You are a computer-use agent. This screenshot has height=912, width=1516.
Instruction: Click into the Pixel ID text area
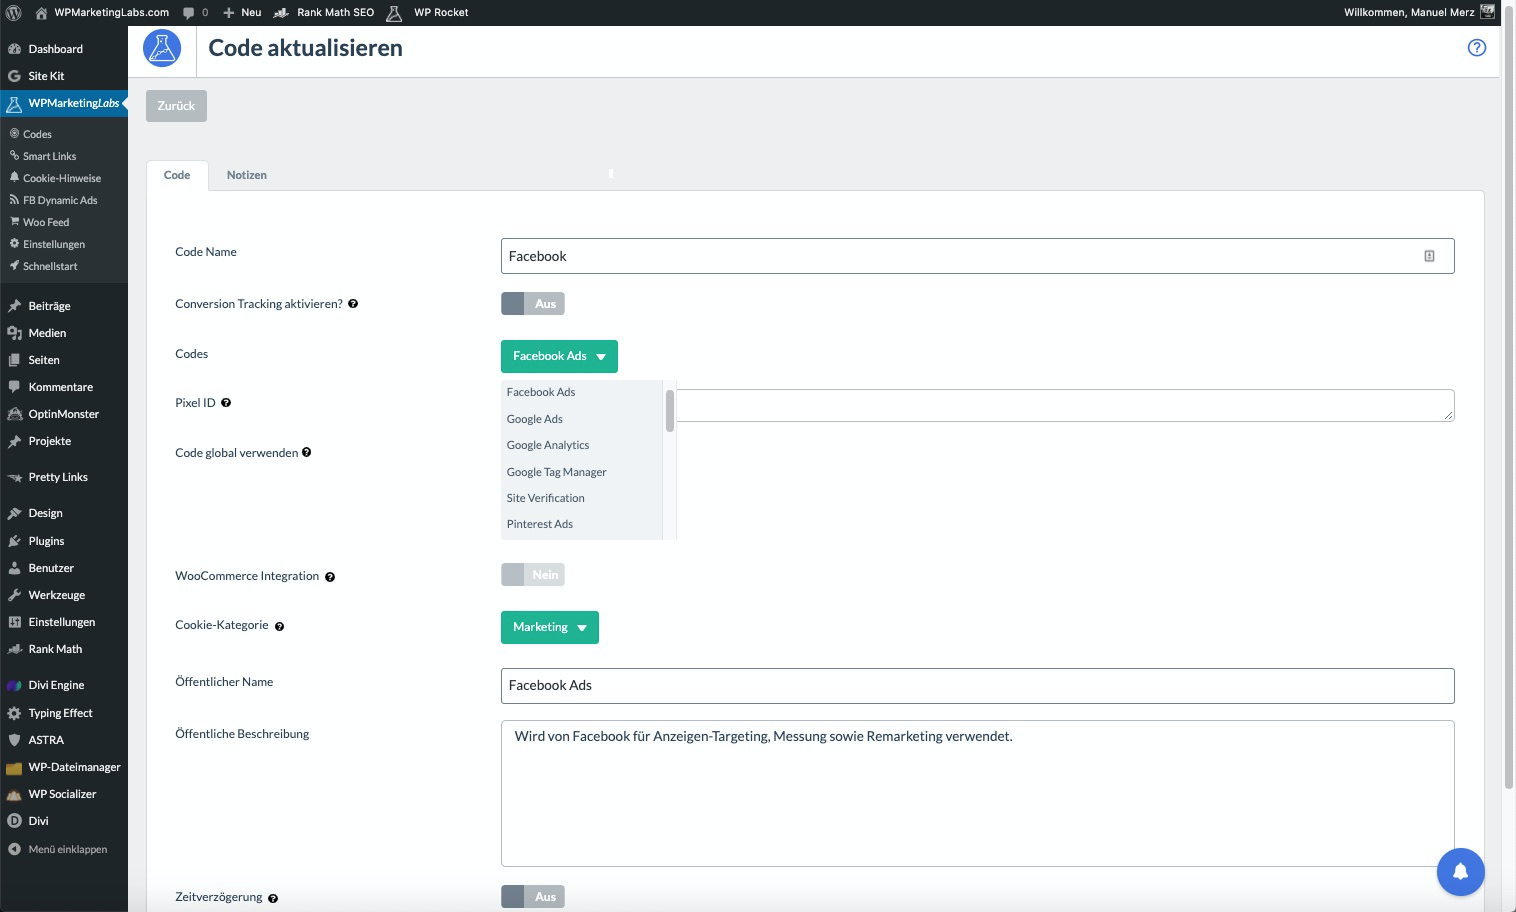(1065, 405)
